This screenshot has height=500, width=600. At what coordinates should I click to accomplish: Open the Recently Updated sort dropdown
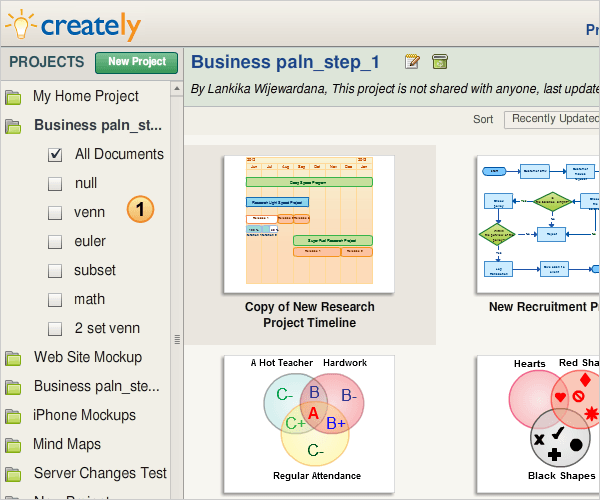[552, 120]
